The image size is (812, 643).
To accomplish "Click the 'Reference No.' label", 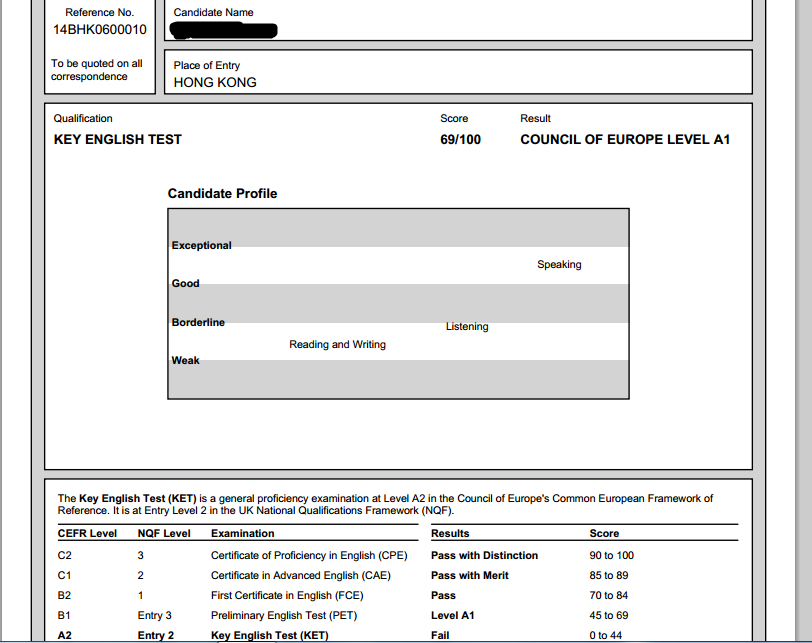I will pos(99,12).
